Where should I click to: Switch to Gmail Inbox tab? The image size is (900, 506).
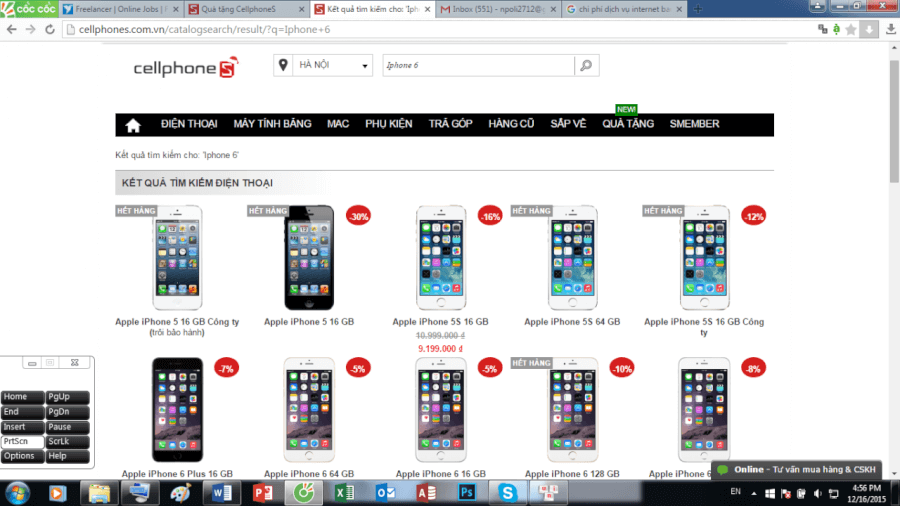pos(498,9)
